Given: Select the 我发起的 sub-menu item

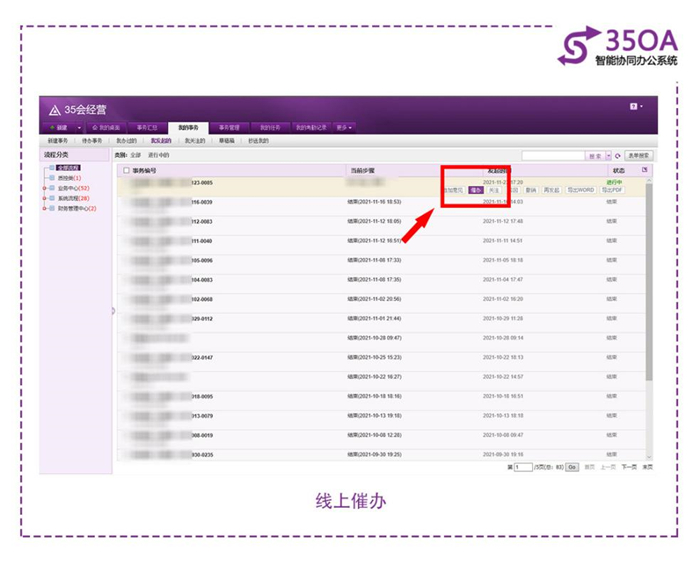Looking at the screenshot, I should click(x=161, y=141).
